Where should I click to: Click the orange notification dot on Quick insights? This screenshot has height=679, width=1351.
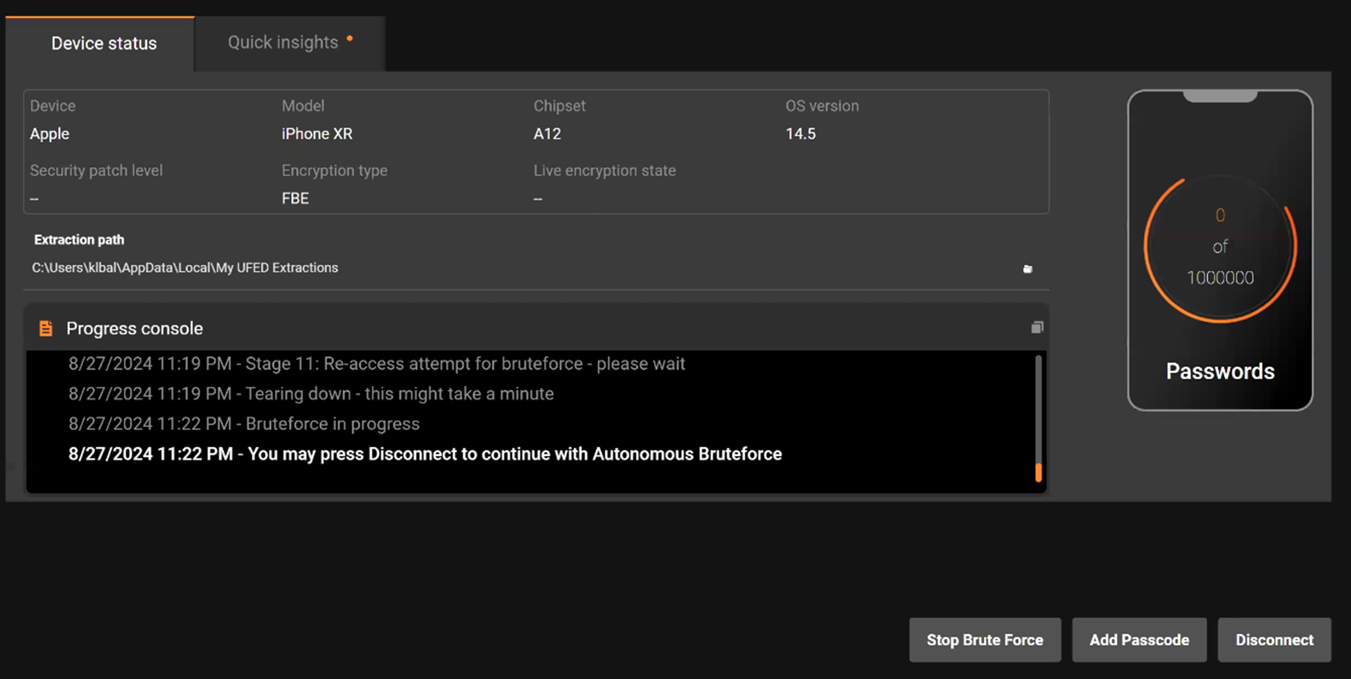350,39
